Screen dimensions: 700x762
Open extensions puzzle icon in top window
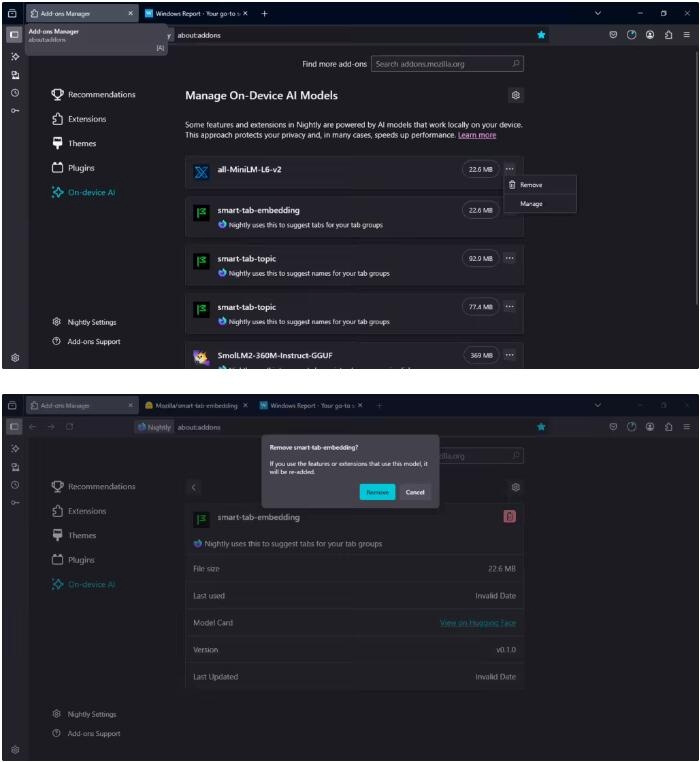point(668,35)
